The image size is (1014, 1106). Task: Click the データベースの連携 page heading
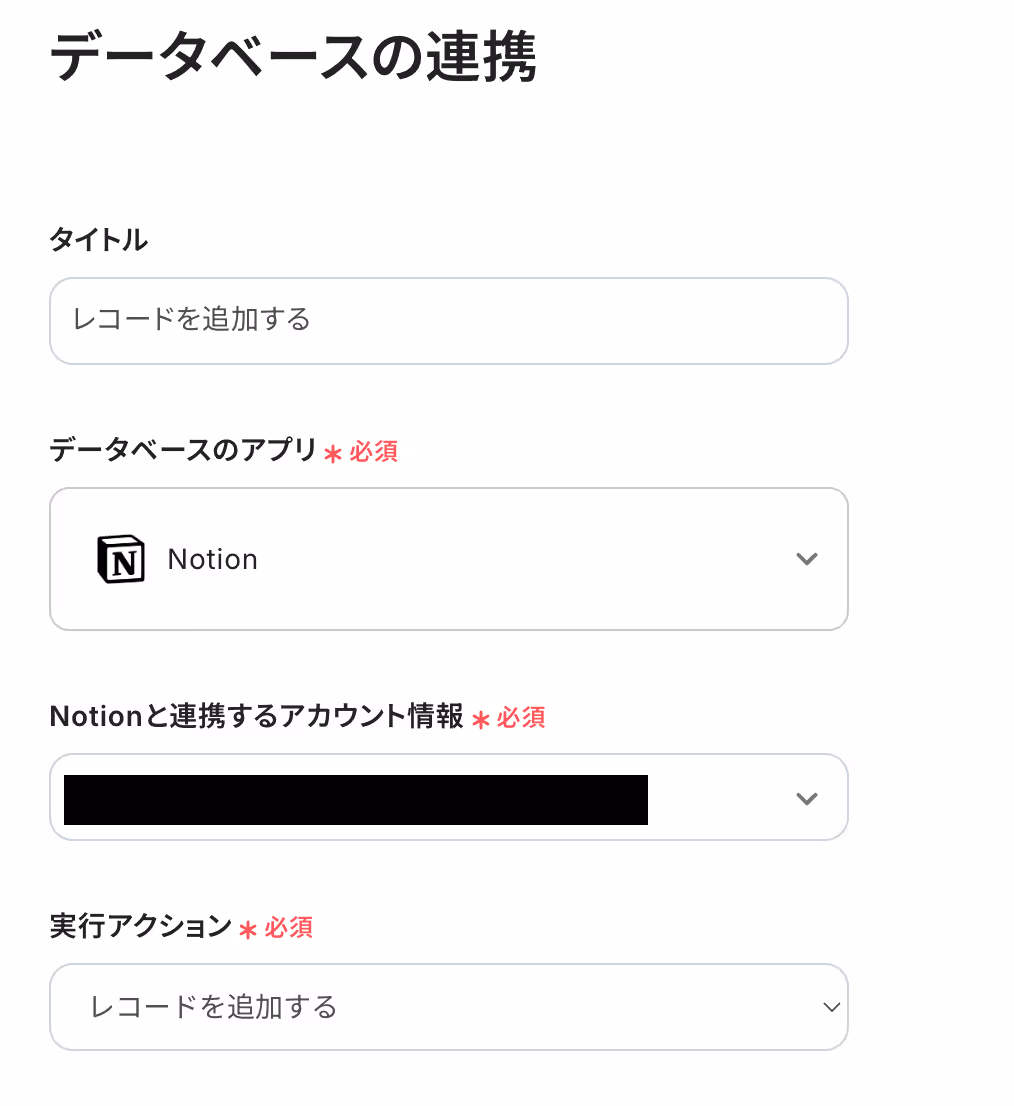click(x=292, y=59)
